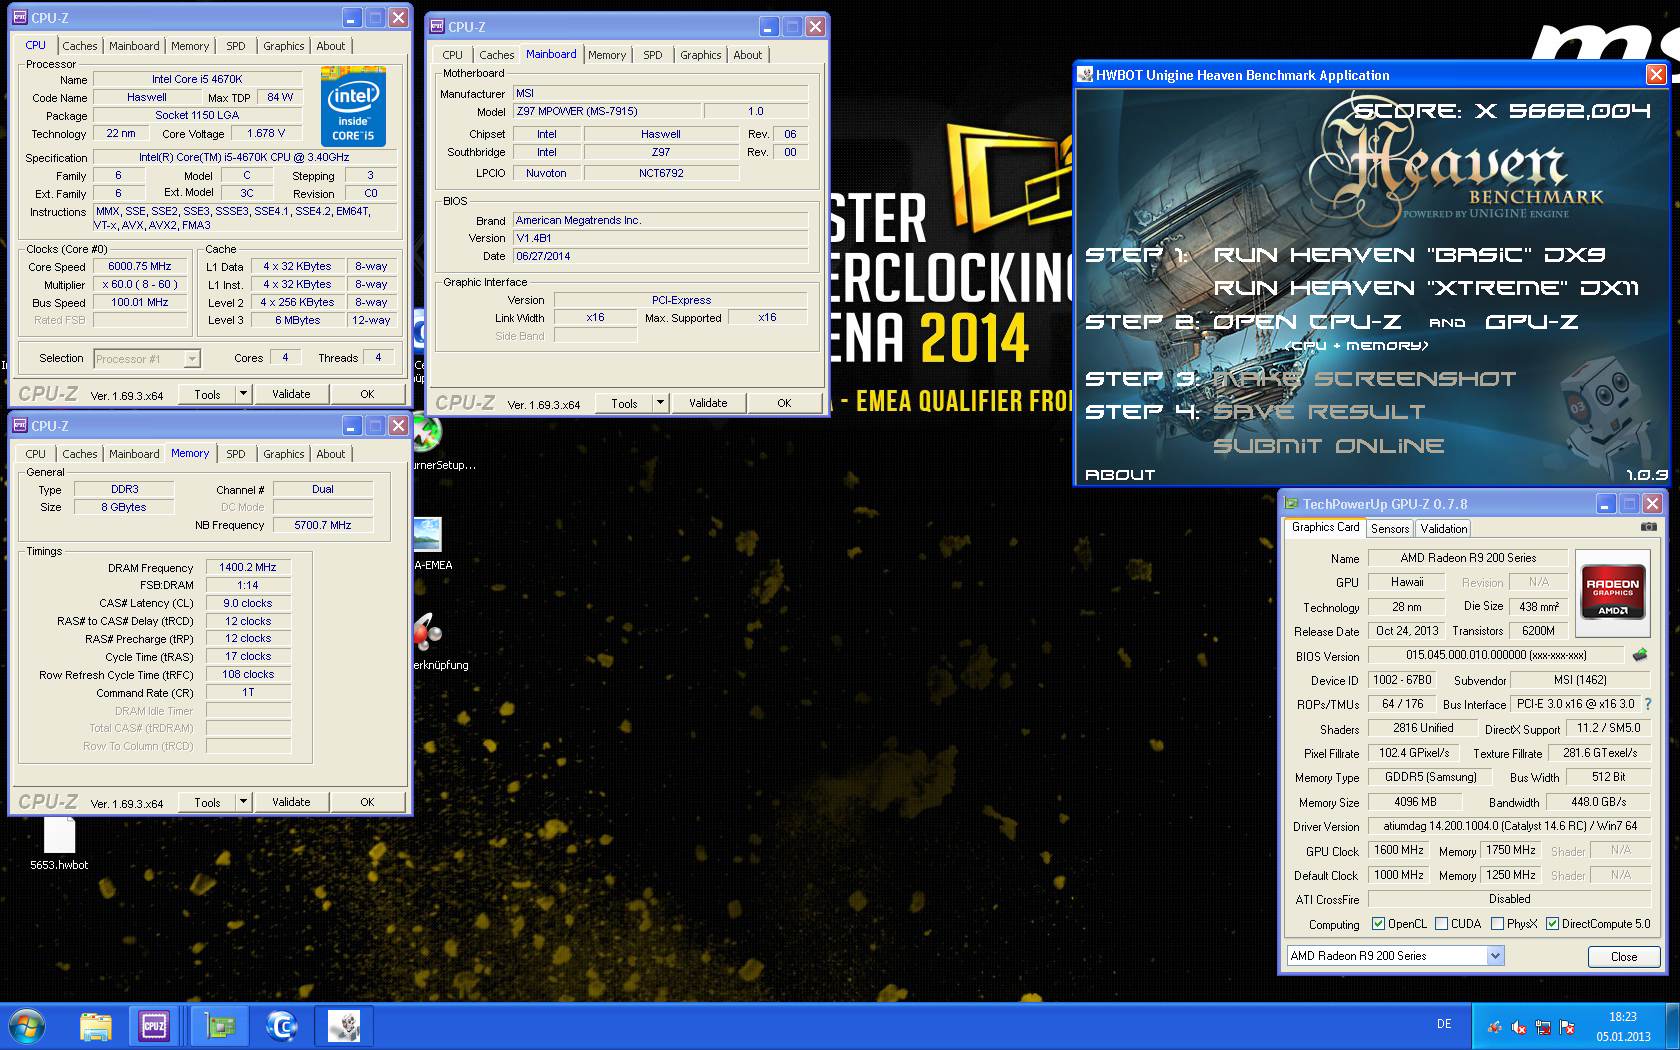1680x1050 pixels.
Task: Click the Z97 MPOWER (MS-7915) model field
Action: click(x=606, y=111)
